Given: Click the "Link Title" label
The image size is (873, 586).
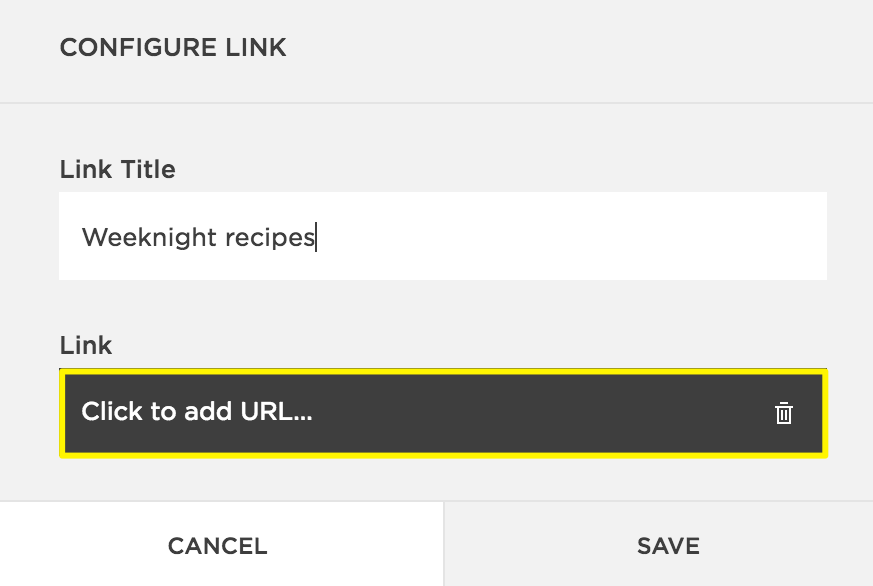Looking at the screenshot, I should pyautogui.click(x=117, y=170).
